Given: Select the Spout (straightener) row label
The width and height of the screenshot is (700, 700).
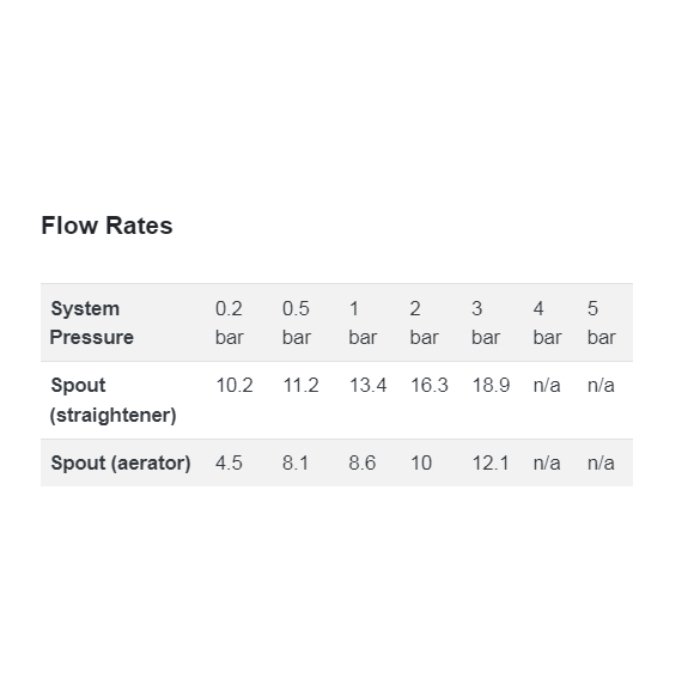Looking at the screenshot, I should tap(113, 400).
